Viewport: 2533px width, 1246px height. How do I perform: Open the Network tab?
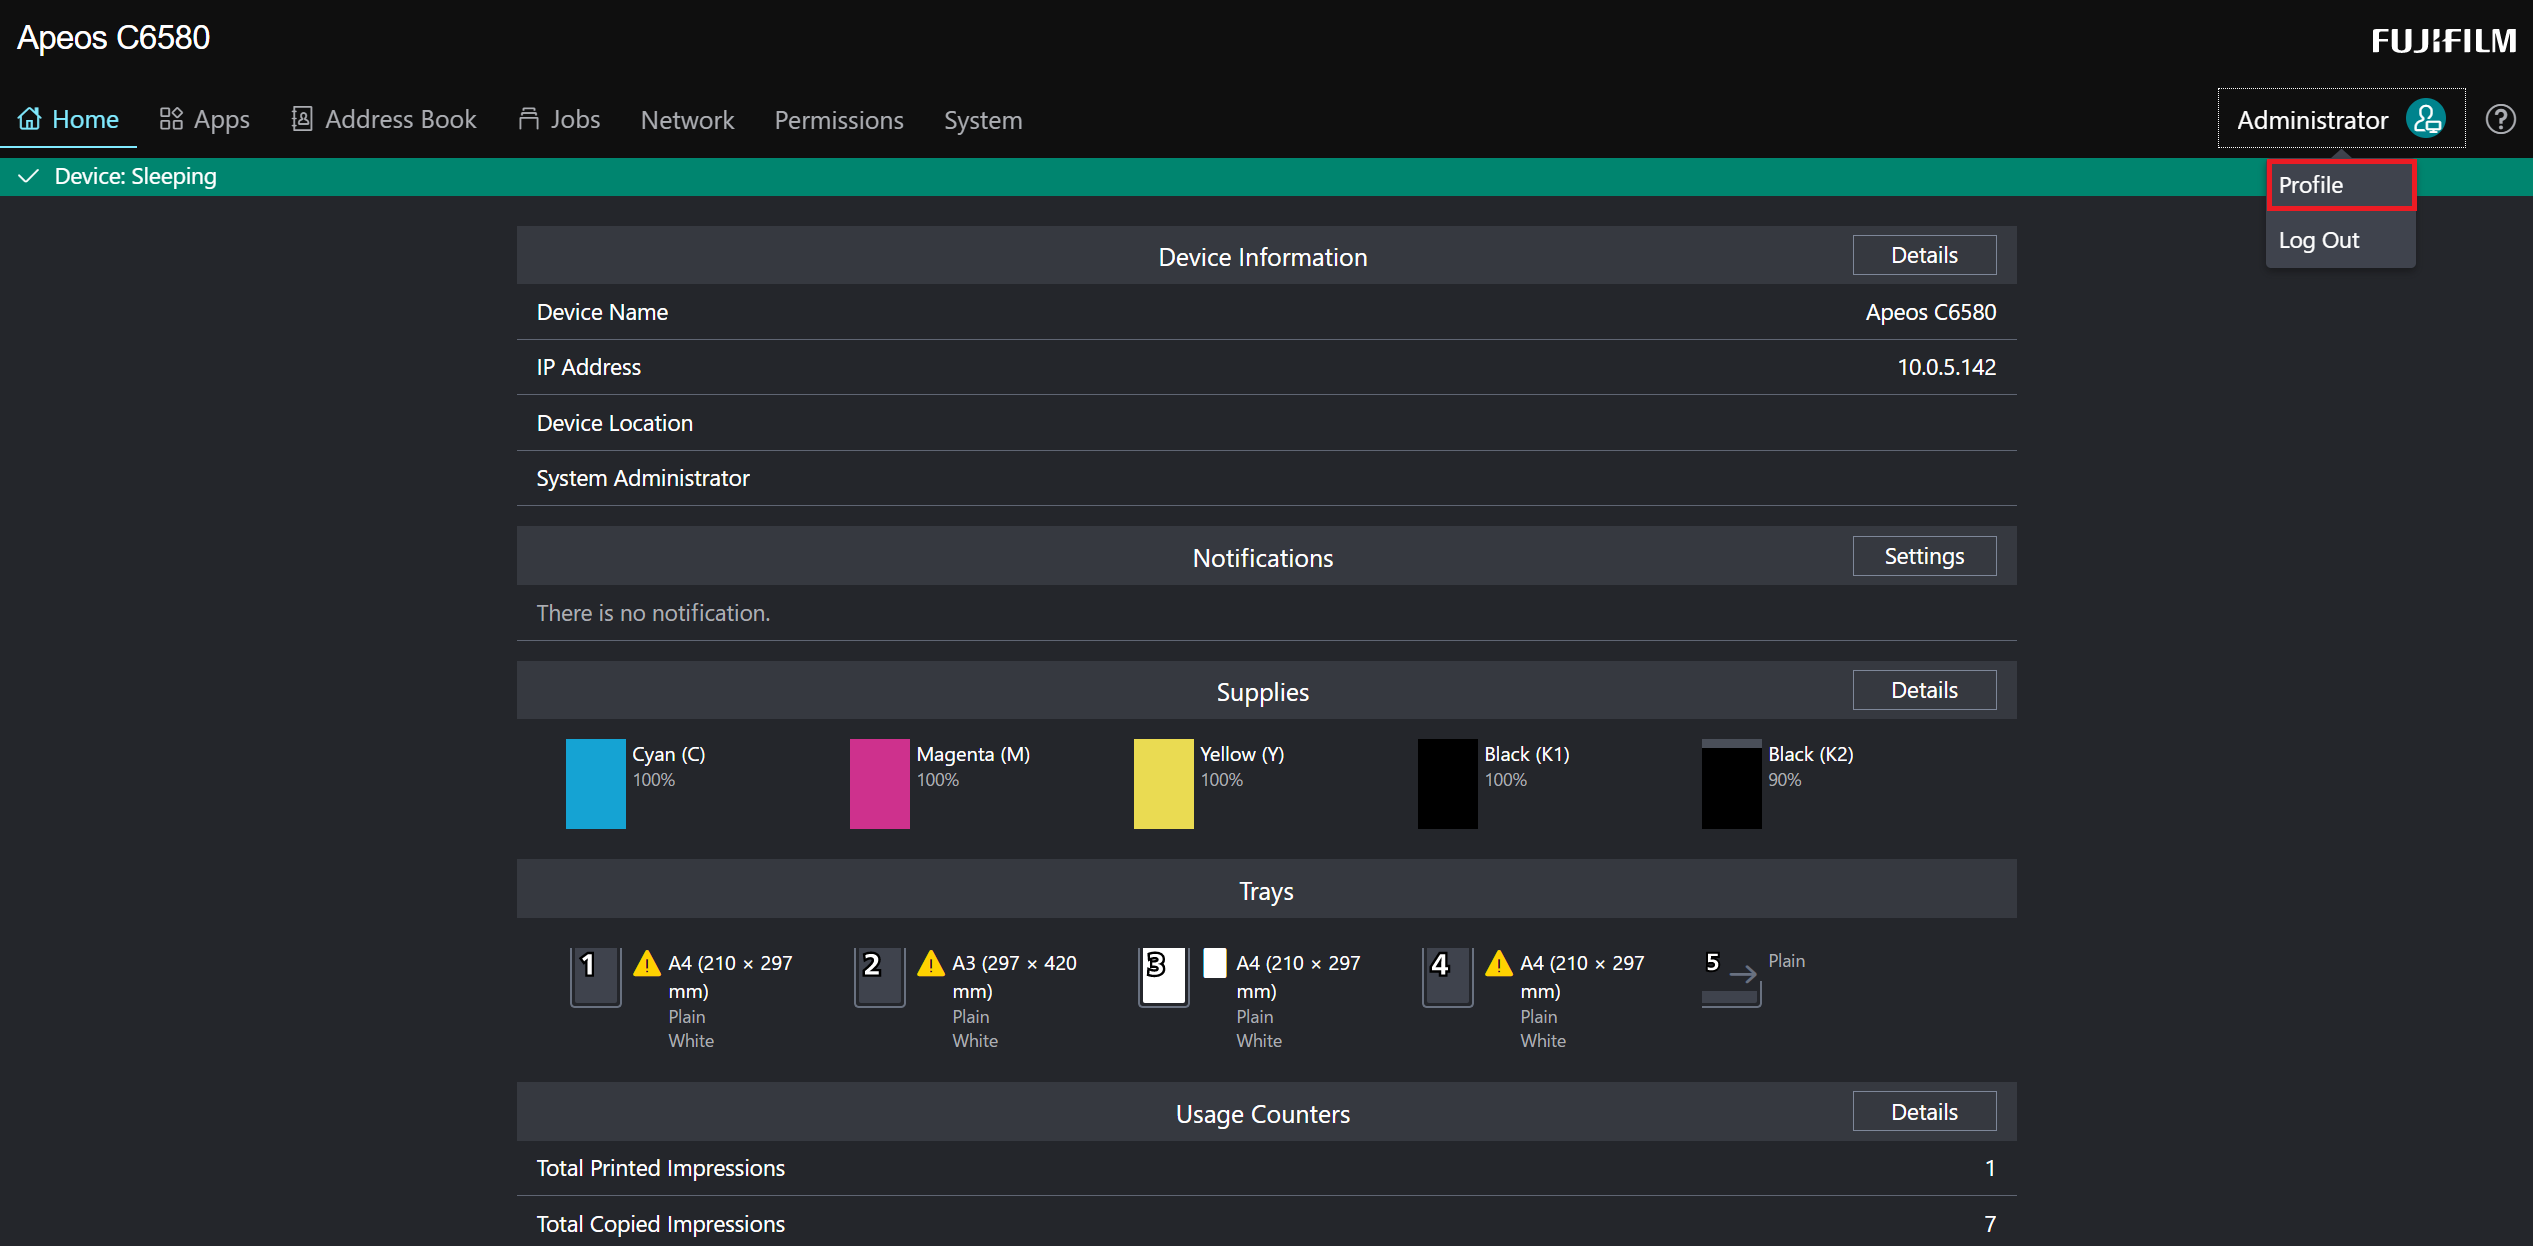687,120
